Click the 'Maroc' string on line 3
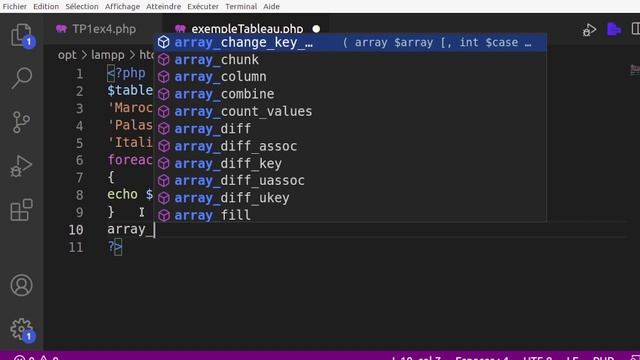This screenshot has width=640, height=360. [130, 108]
